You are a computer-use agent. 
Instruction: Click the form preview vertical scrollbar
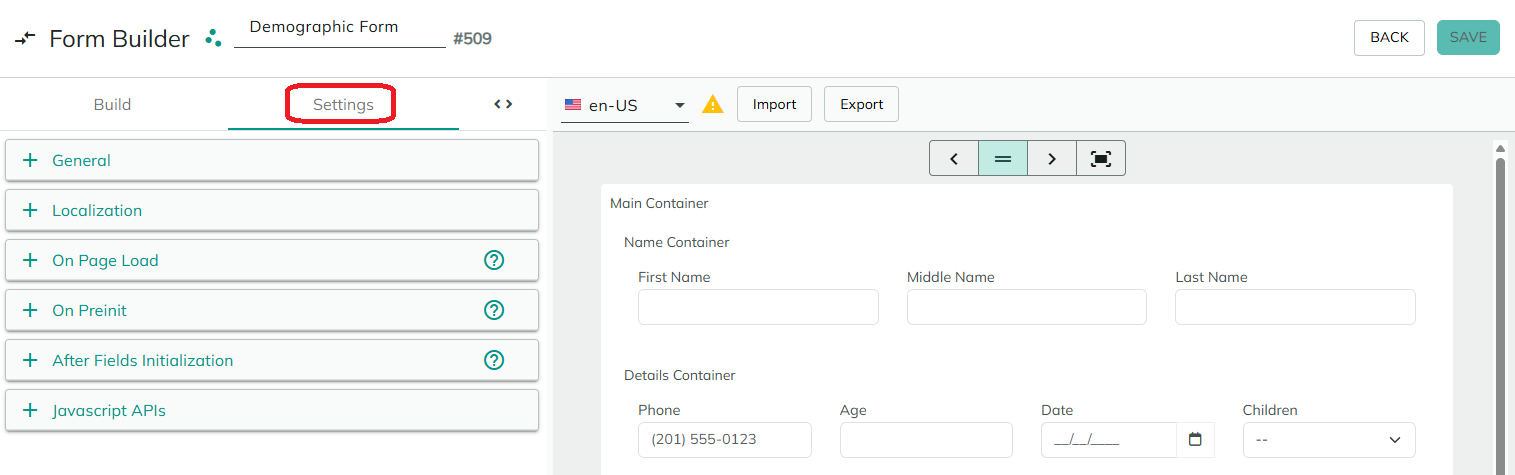1500,310
